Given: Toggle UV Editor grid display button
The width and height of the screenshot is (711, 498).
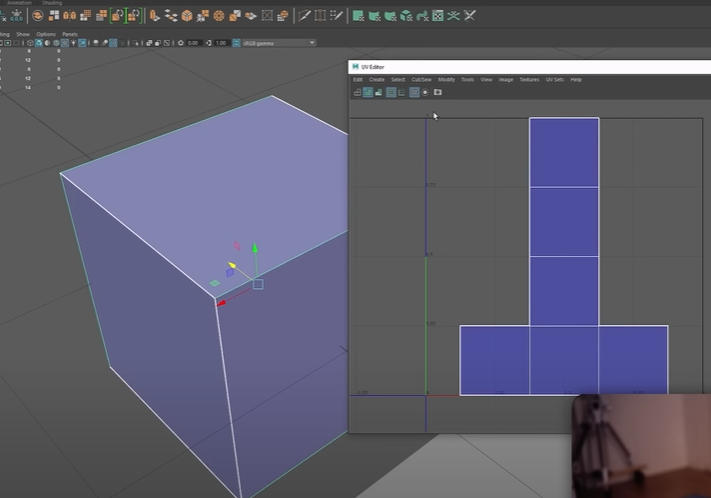Looking at the screenshot, I should coord(391,92).
